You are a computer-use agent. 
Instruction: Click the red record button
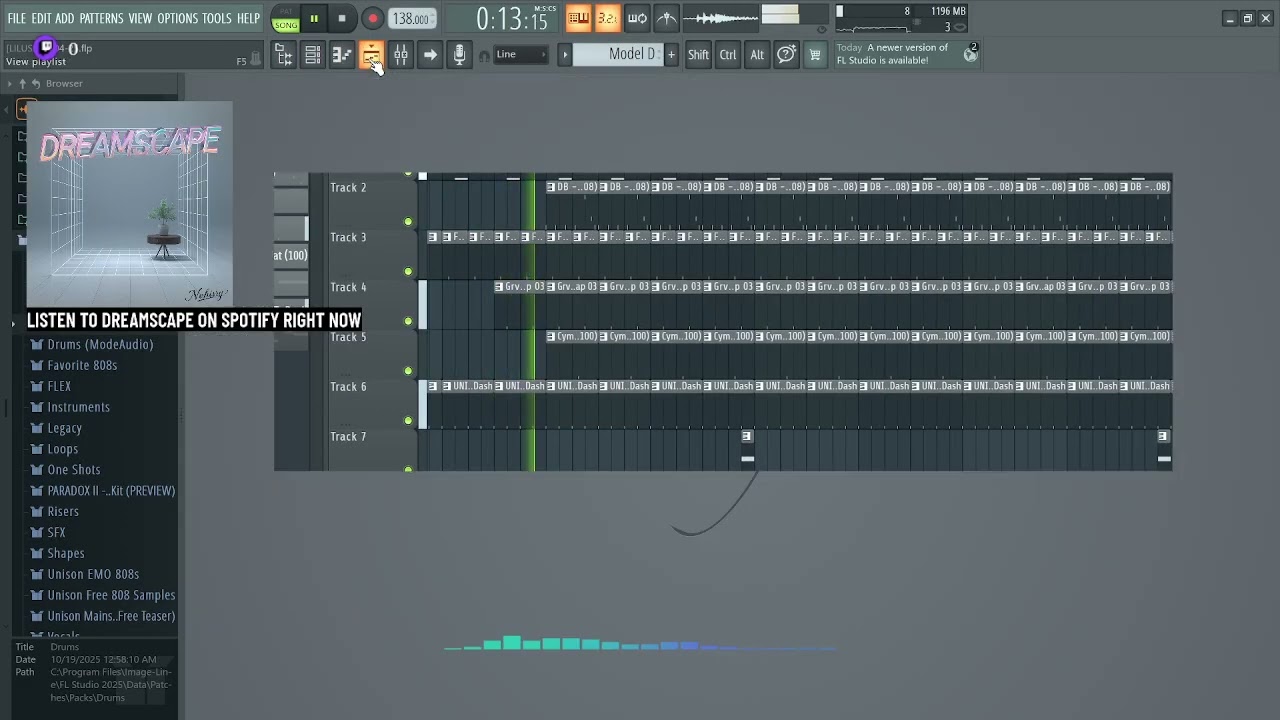tap(372, 18)
